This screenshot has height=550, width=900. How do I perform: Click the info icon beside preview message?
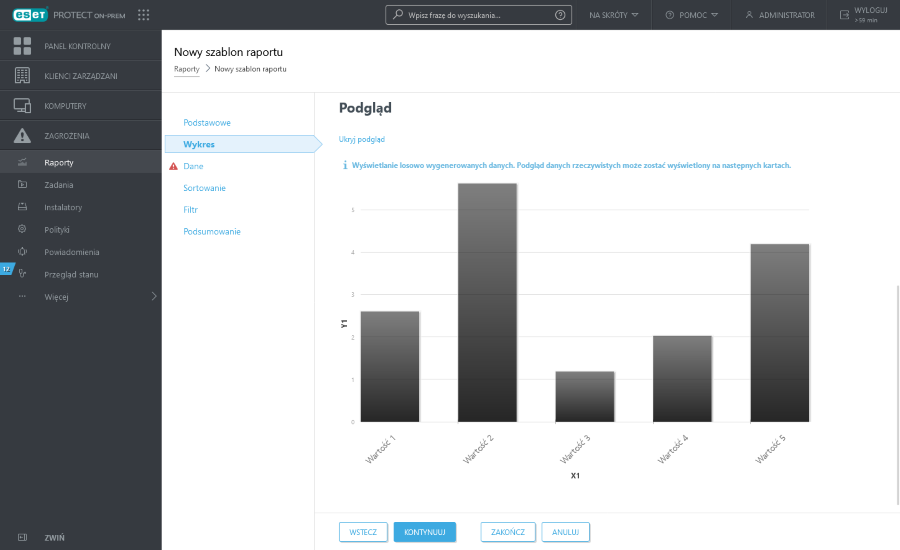tap(345, 165)
